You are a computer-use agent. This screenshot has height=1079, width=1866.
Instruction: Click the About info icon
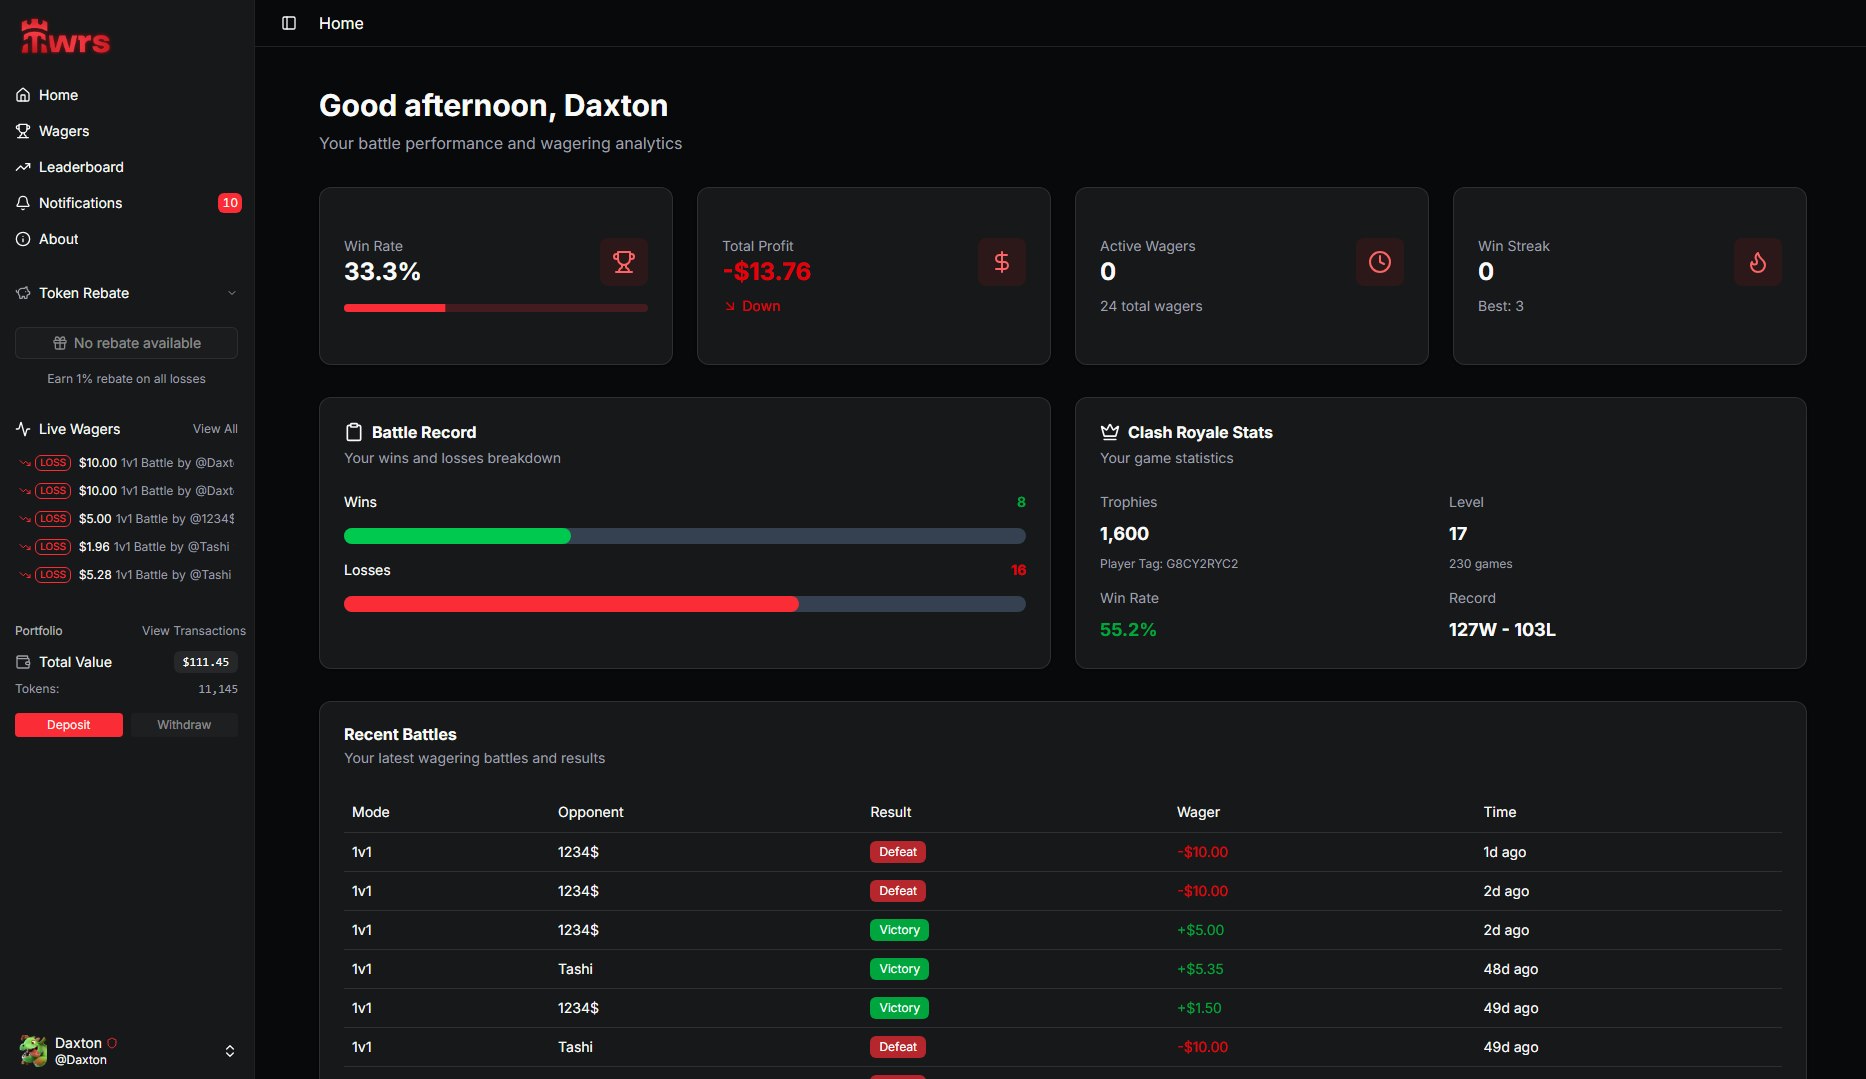23,239
